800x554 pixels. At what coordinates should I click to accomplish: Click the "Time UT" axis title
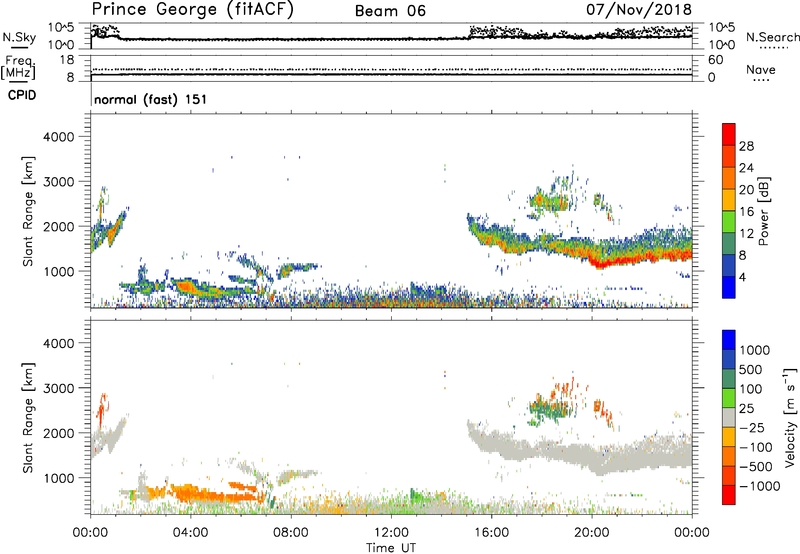pos(391,548)
